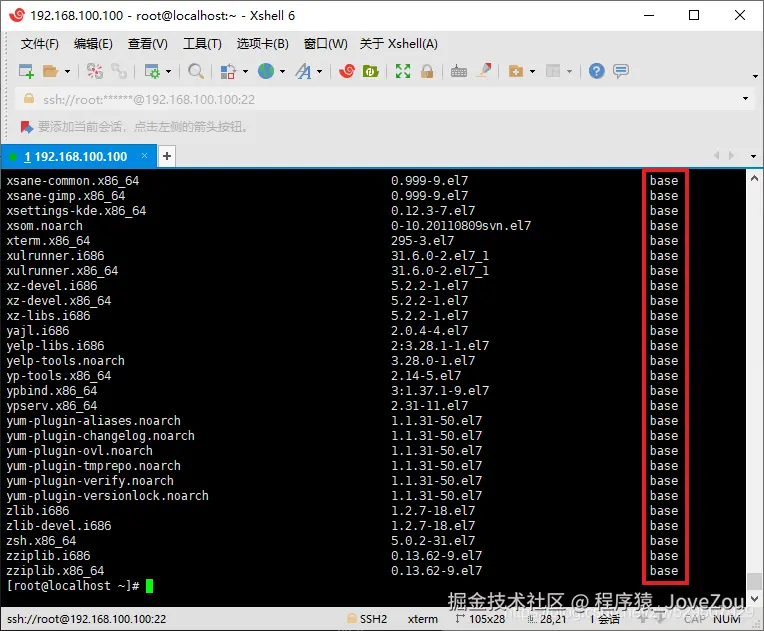Launch Xmanager from the red swirl icon

(347, 71)
